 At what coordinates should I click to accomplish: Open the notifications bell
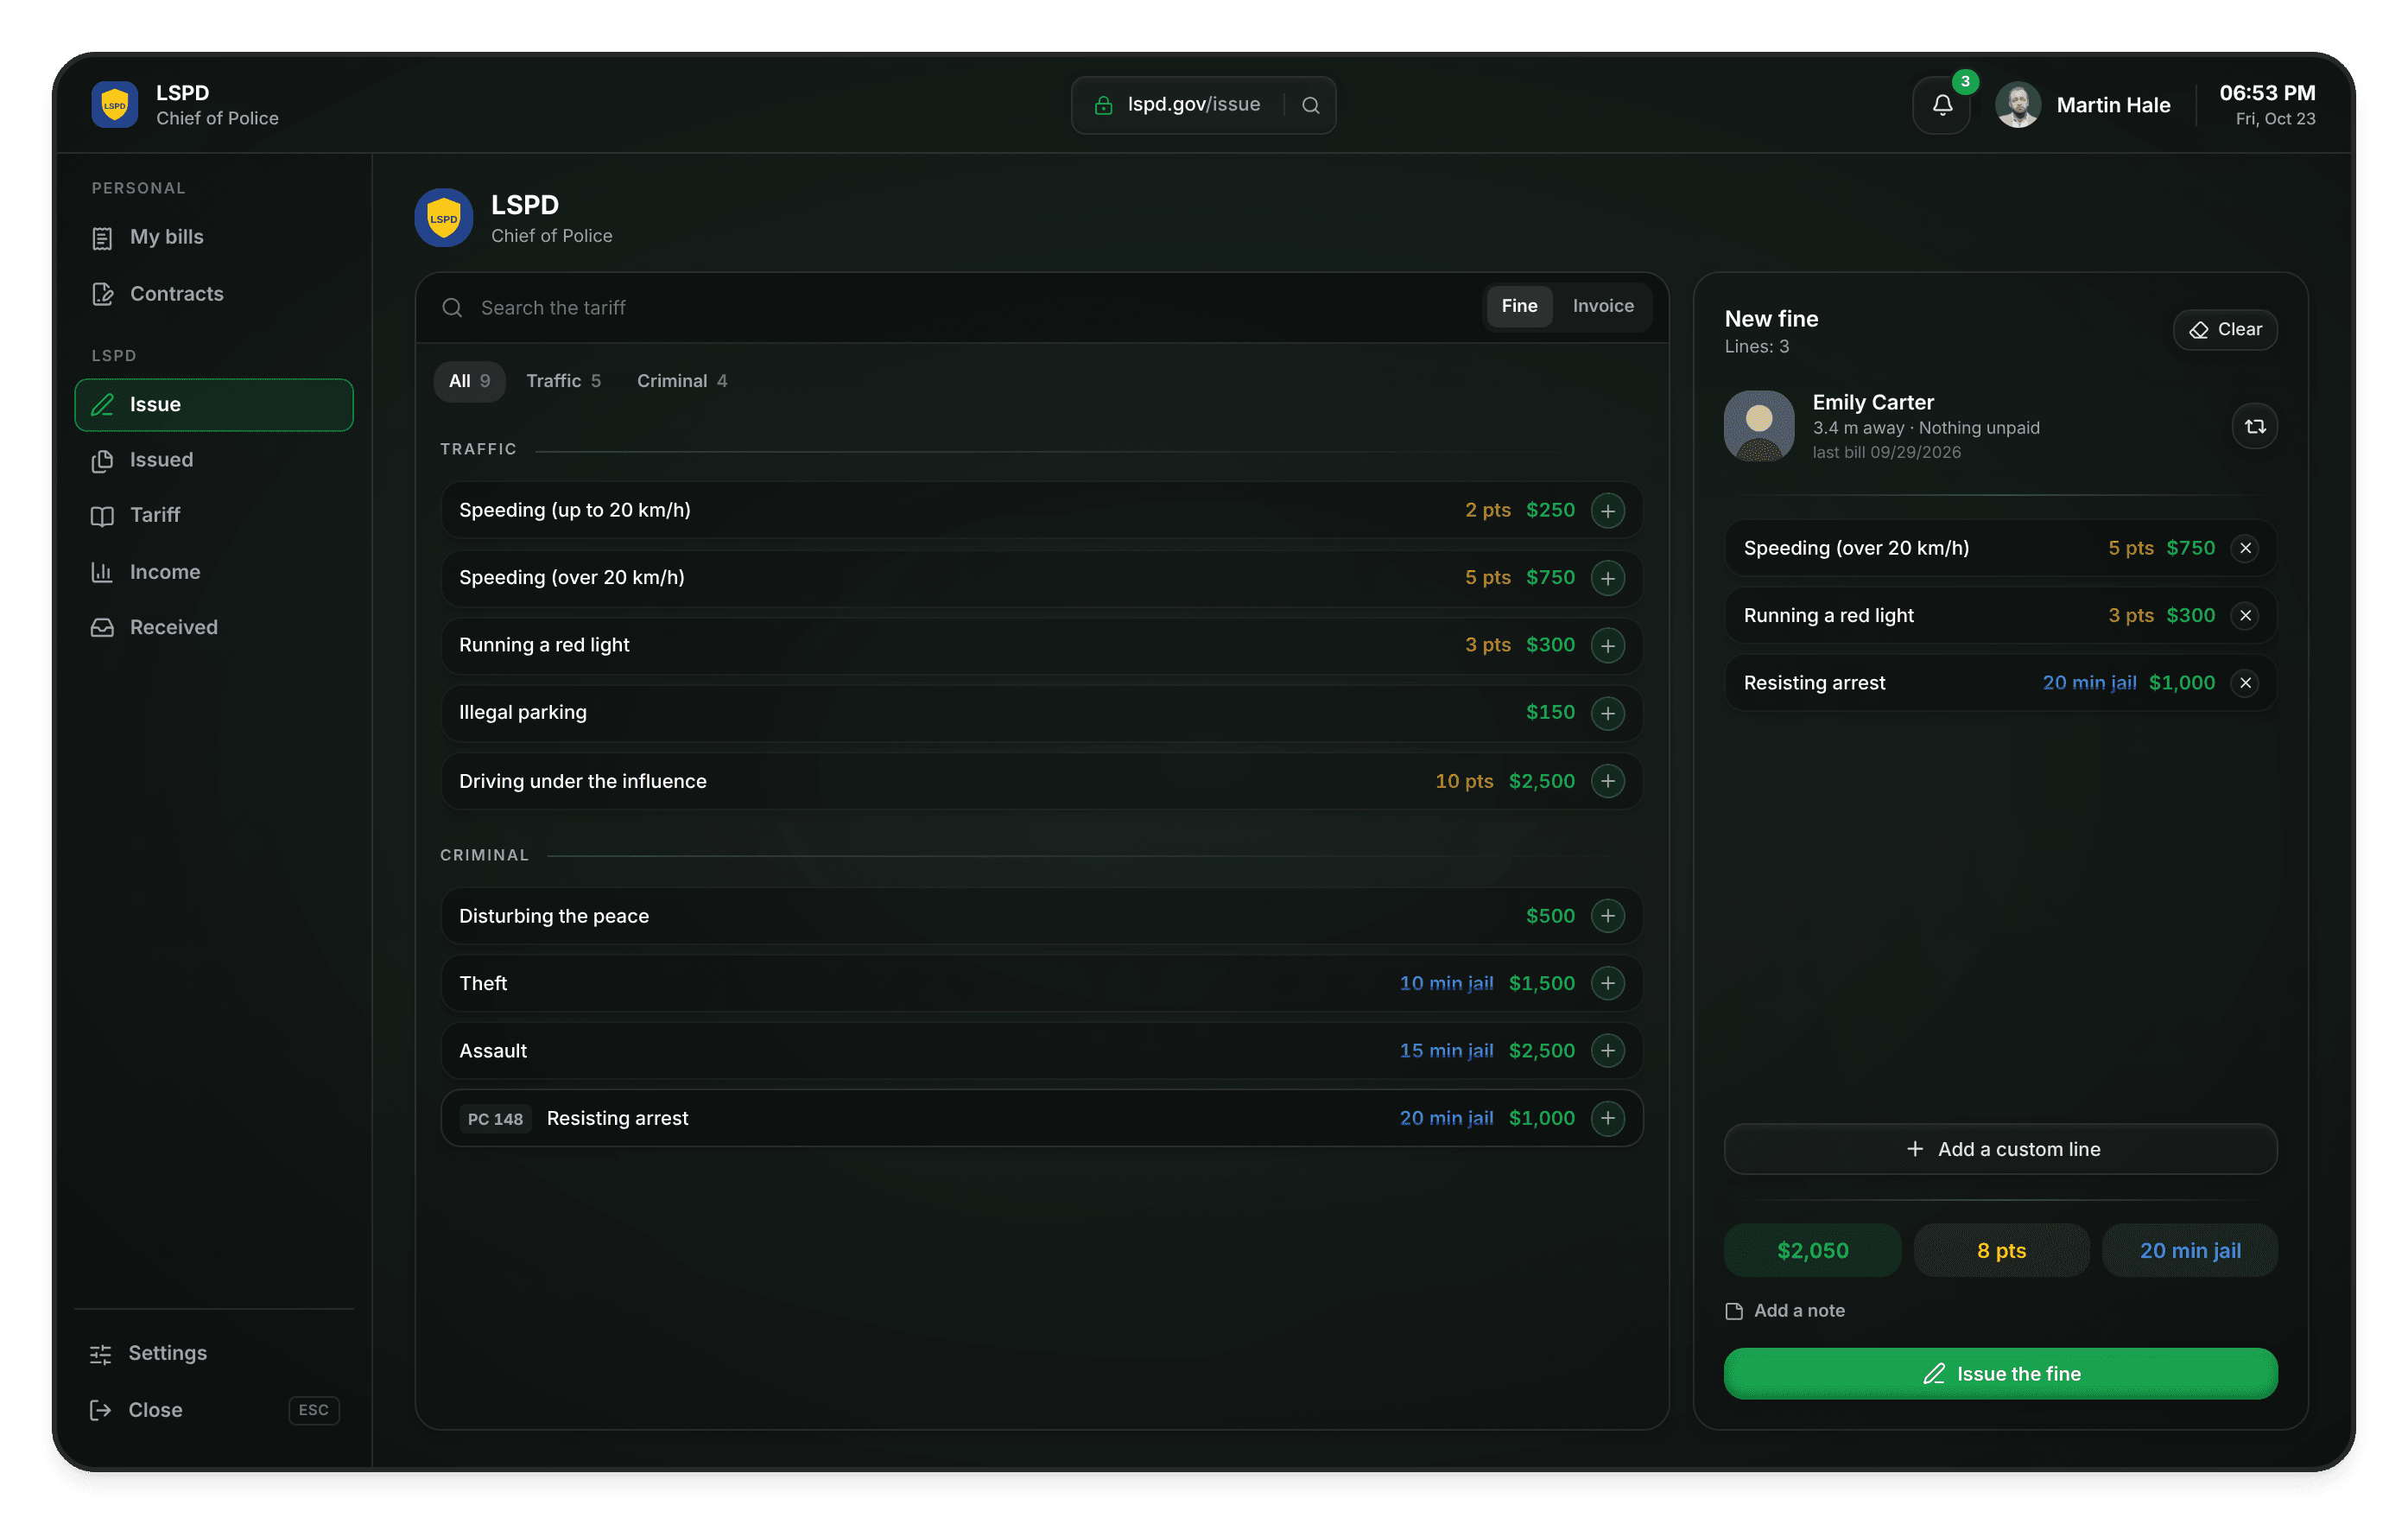(1941, 105)
